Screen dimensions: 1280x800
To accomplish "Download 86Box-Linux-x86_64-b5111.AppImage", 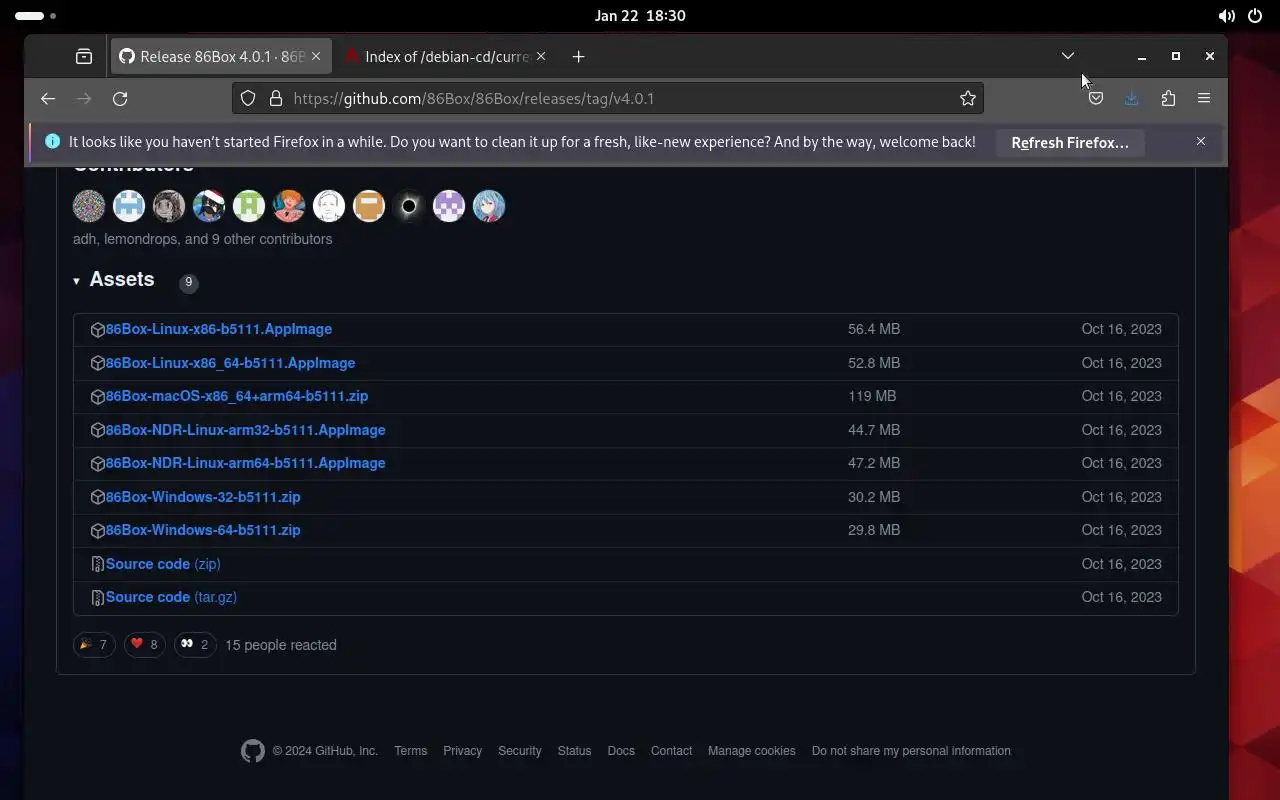I will (230, 363).
